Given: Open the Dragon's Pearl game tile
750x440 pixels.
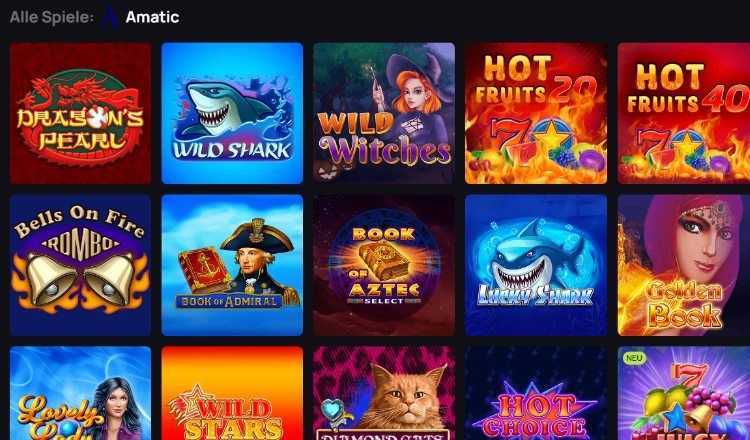Looking at the screenshot, I should [80, 113].
